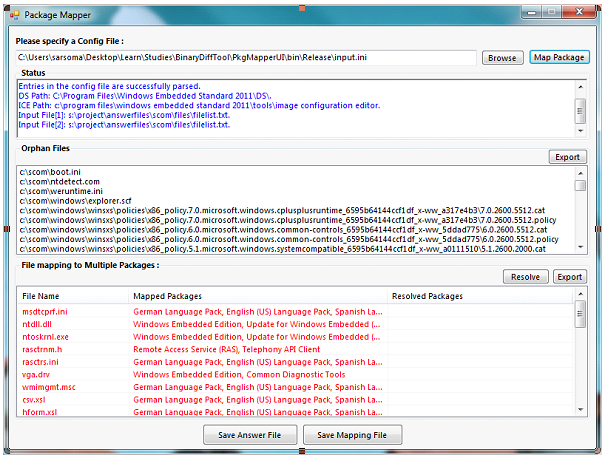Select orphan file c:\scom\weruntime.ini
Viewport: 604px width, 457px height.
(61, 191)
